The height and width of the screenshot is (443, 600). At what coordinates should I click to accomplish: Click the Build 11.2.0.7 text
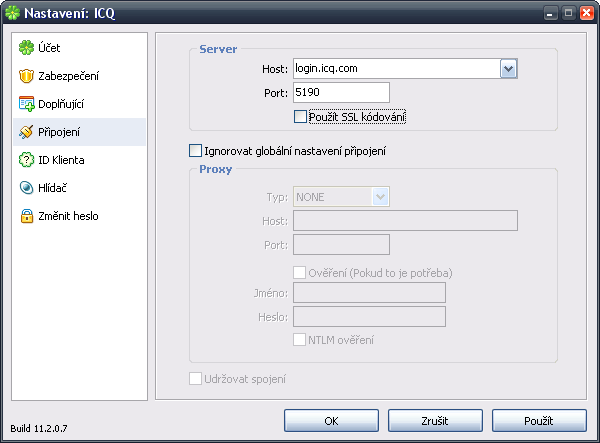(39, 428)
